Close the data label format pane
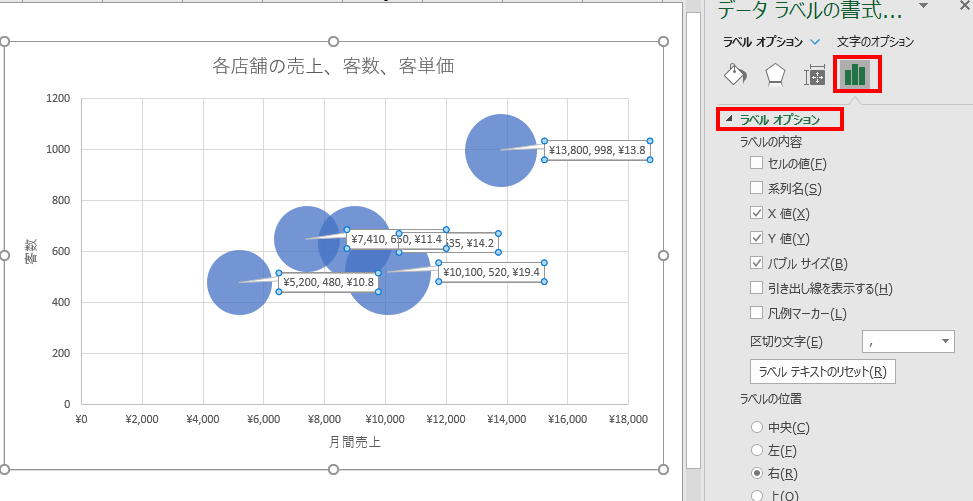973x501 pixels. pyautogui.click(x=966, y=6)
